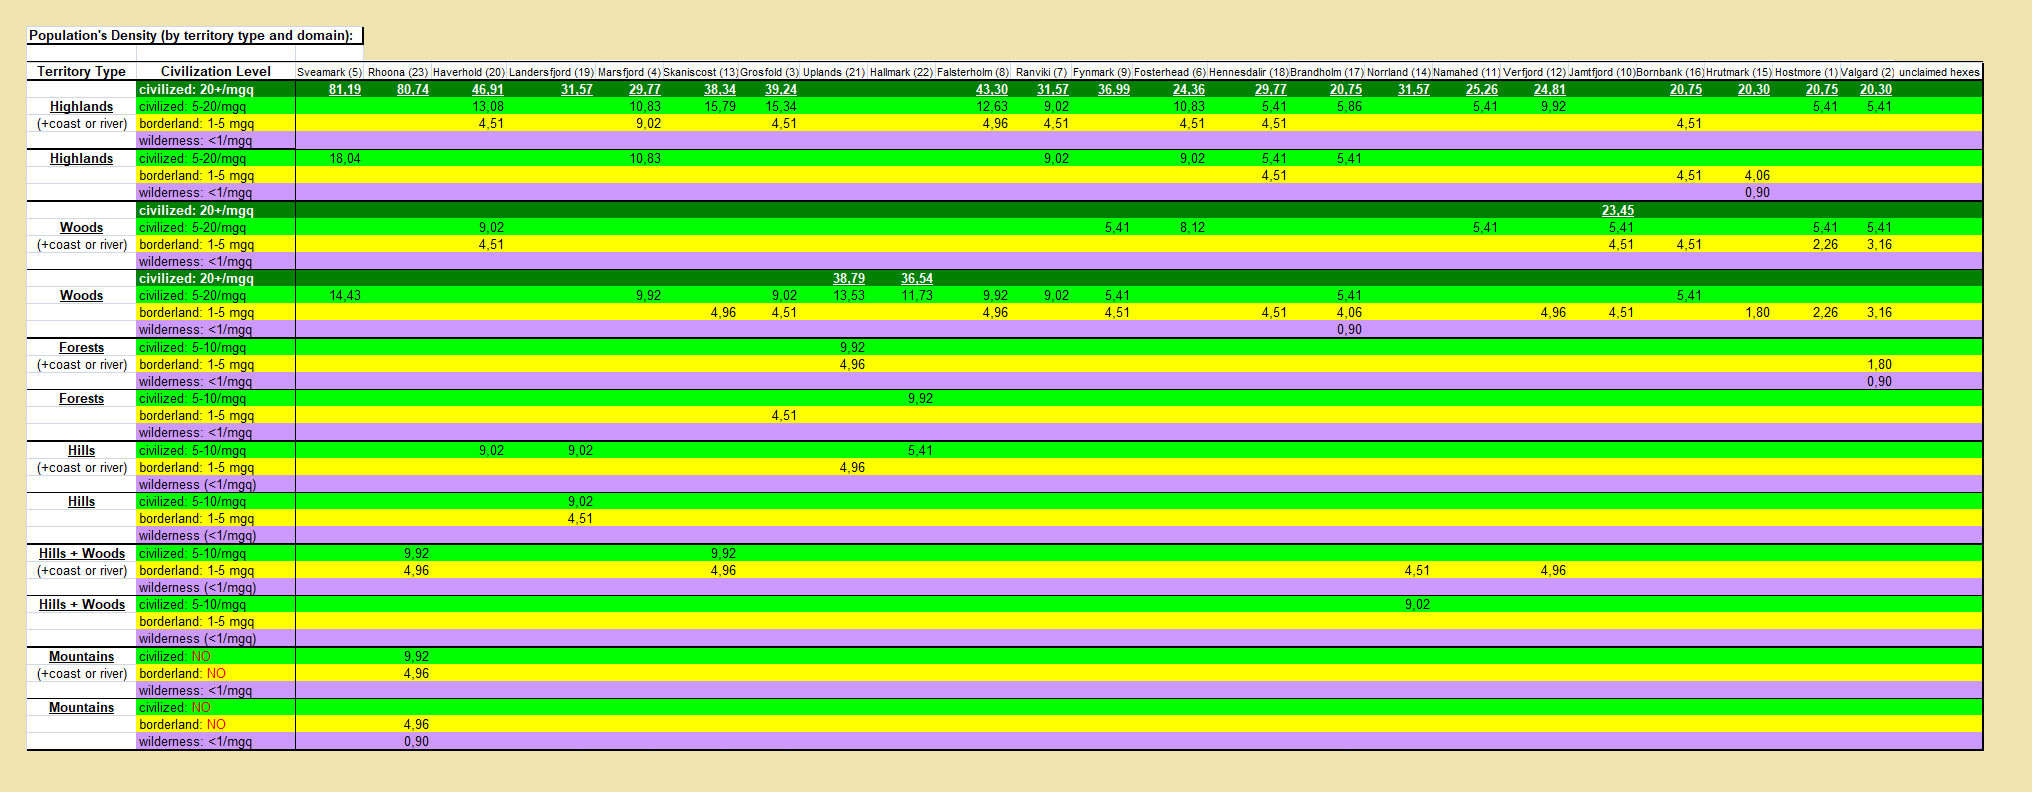Select the "Verfjord (12)" domain header
2032x792 pixels.
[x=1534, y=72]
